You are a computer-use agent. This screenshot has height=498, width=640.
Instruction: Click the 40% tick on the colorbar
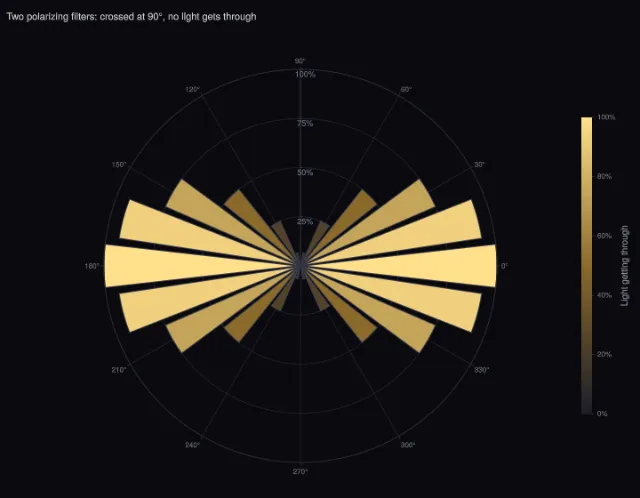604,295
